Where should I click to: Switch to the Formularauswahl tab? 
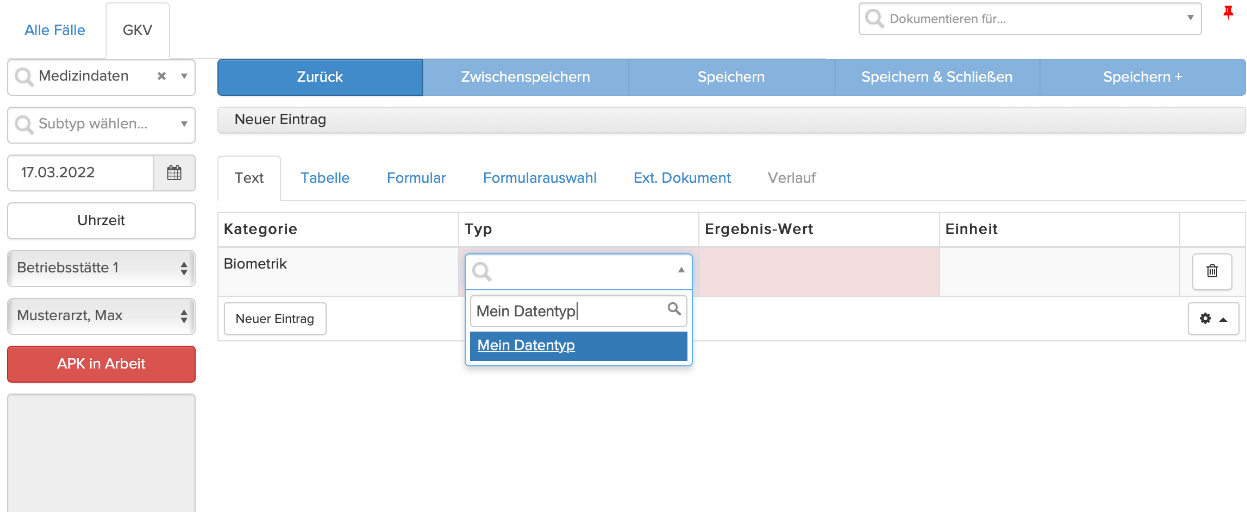pyautogui.click(x=540, y=178)
